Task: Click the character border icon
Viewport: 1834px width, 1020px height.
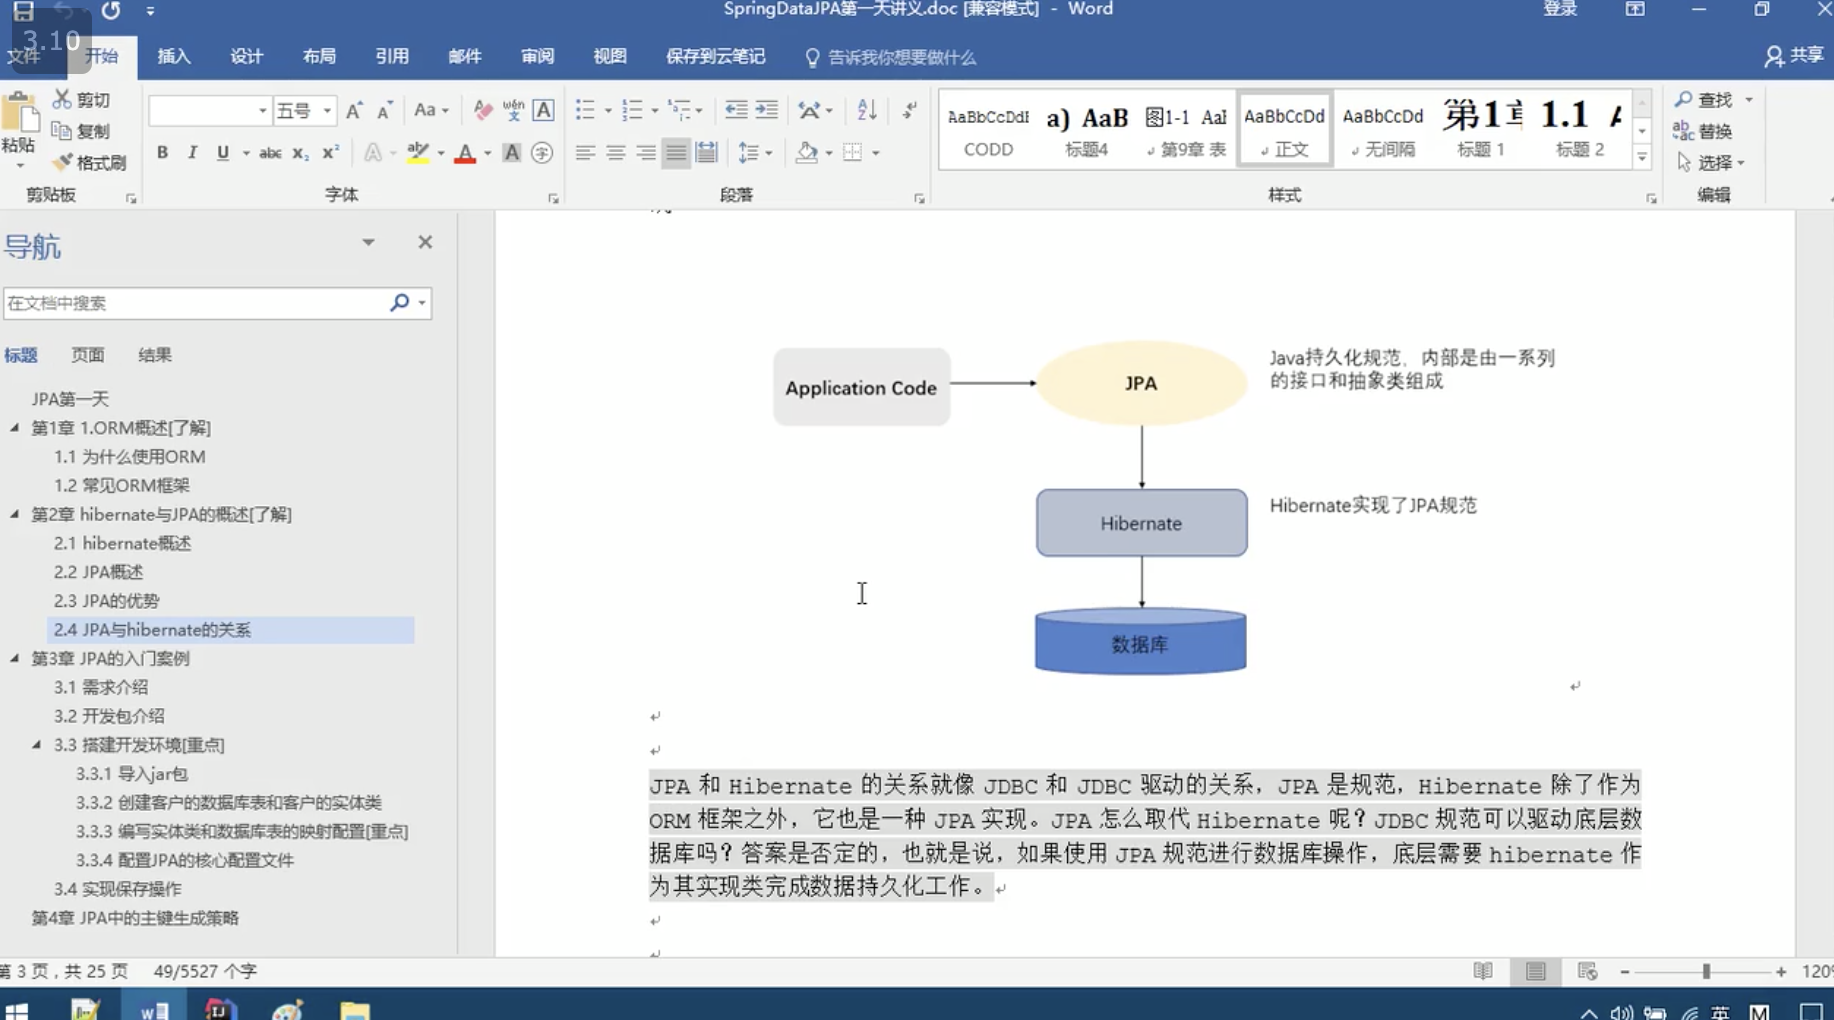Action: pos(543,110)
